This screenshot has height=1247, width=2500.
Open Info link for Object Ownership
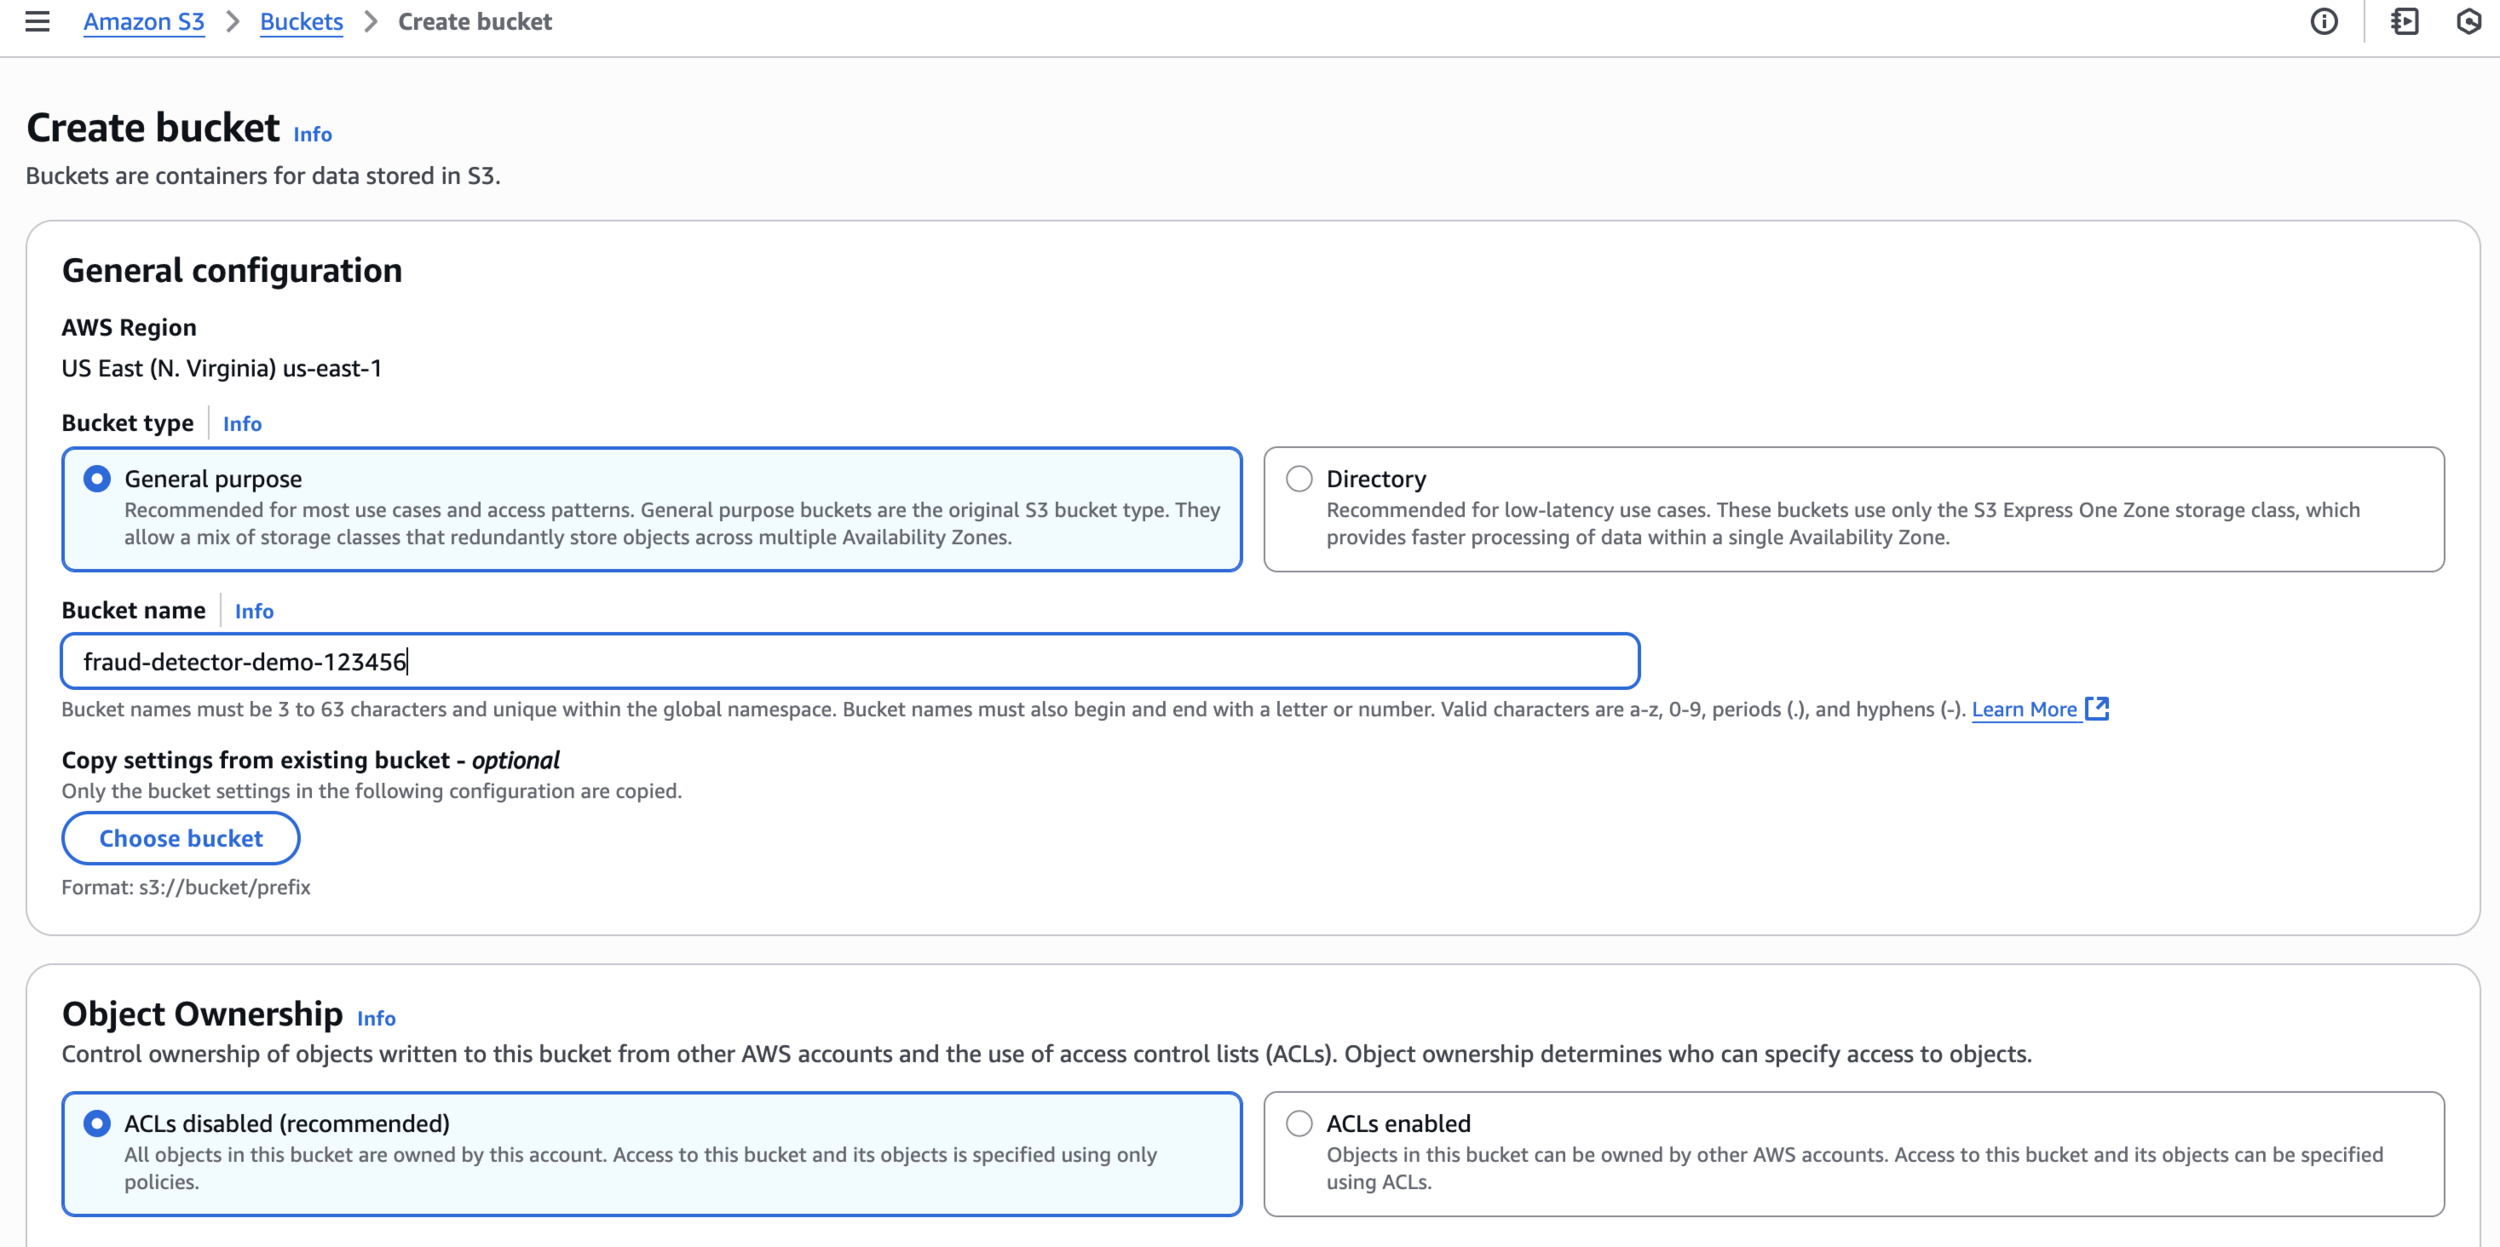pyautogui.click(x=376, y=1018)
